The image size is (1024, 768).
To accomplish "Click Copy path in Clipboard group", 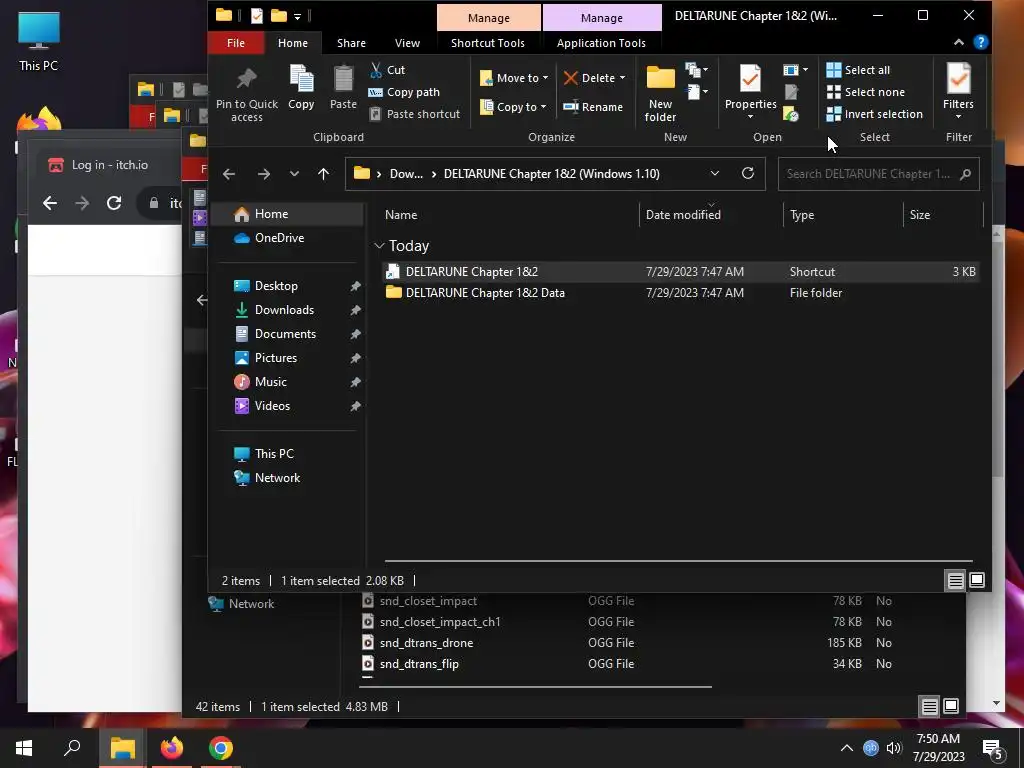I will [x=404, y=92].
